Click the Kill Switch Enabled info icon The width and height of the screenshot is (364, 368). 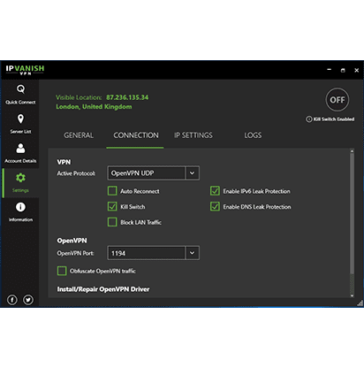pos(309,119)
